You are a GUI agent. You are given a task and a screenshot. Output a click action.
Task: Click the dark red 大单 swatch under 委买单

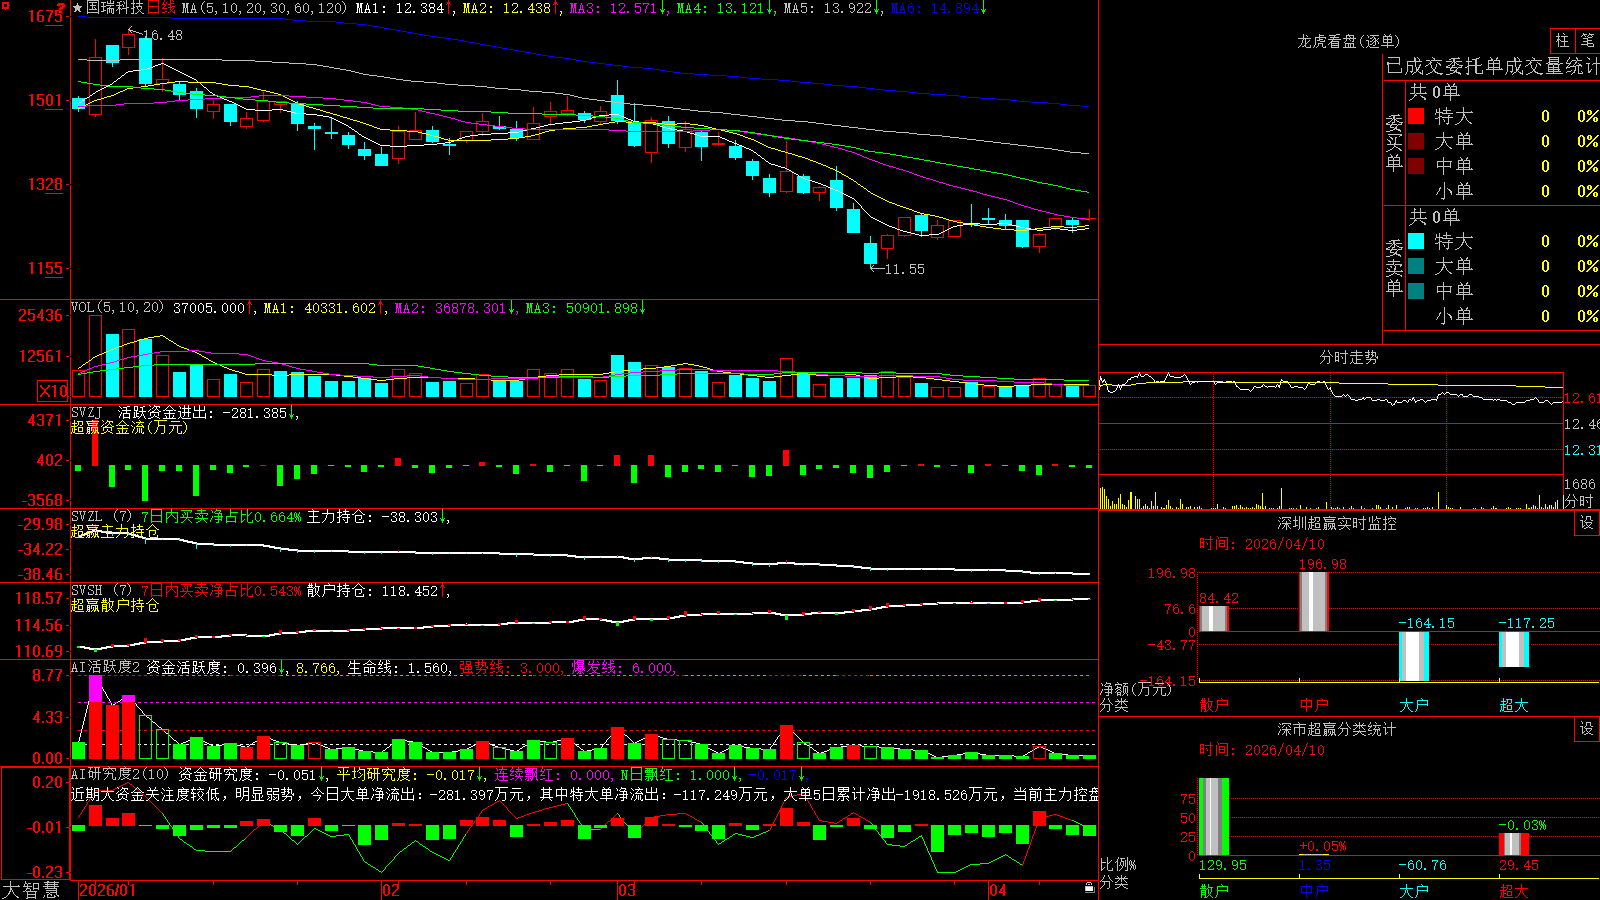tap(1416, 141)
